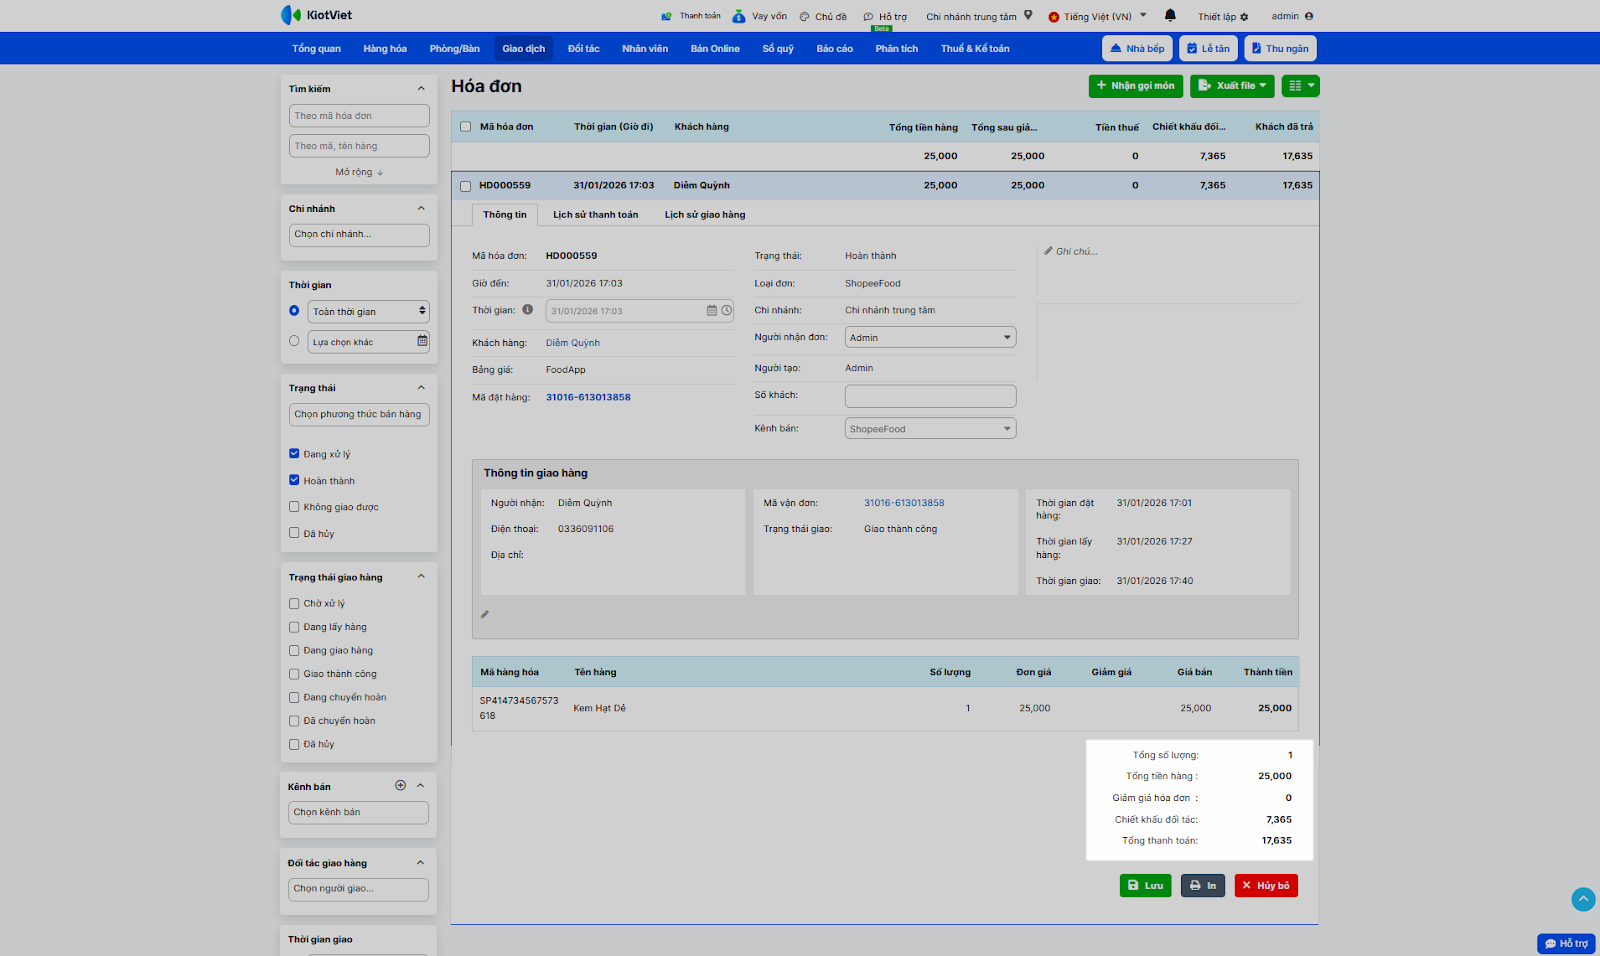Open the Giao dịch menu
Image resolution: width=1600 pixels, height=956 pixels.
524,49
